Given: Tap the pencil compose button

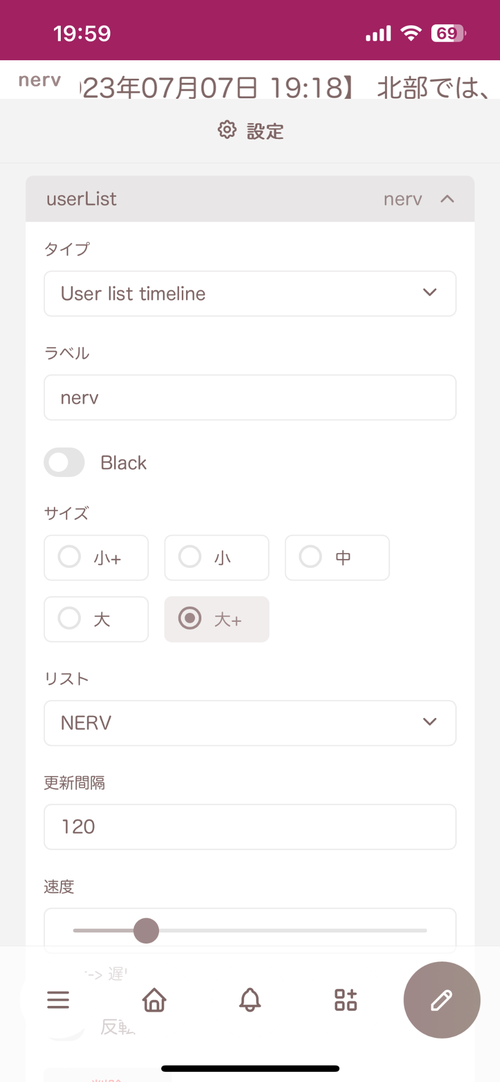Looking at the screenshot, I should [x=441, y=1000].
